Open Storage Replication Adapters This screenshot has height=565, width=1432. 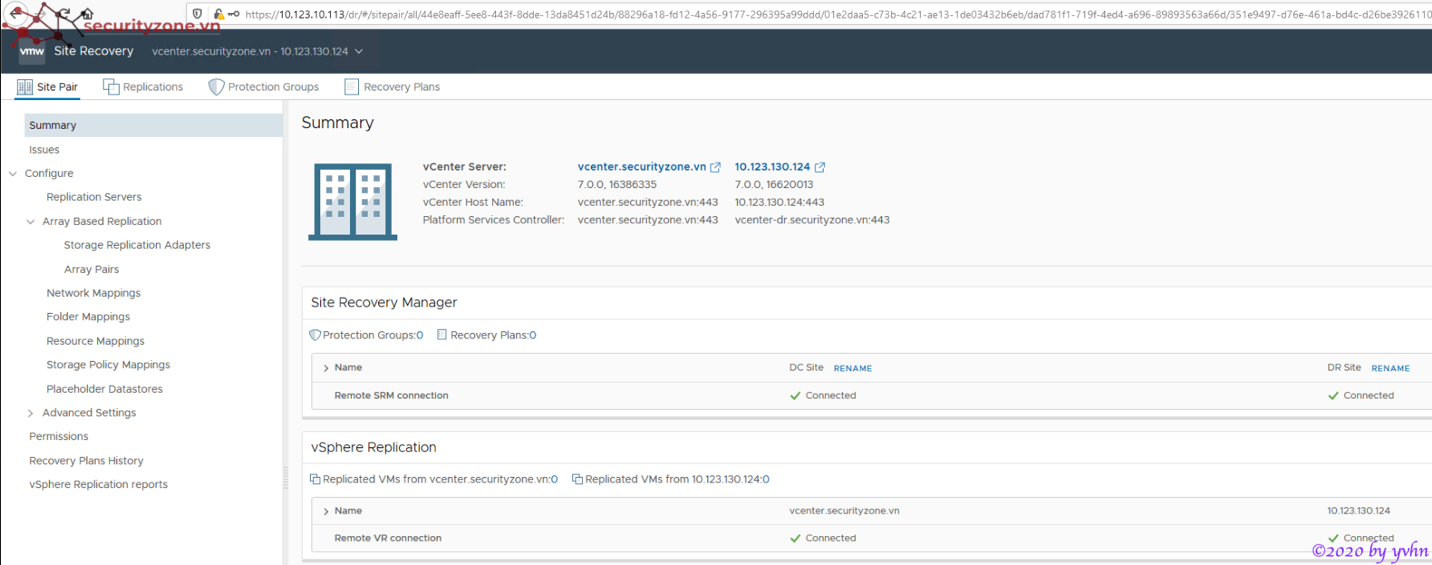(x=137, y=245)
